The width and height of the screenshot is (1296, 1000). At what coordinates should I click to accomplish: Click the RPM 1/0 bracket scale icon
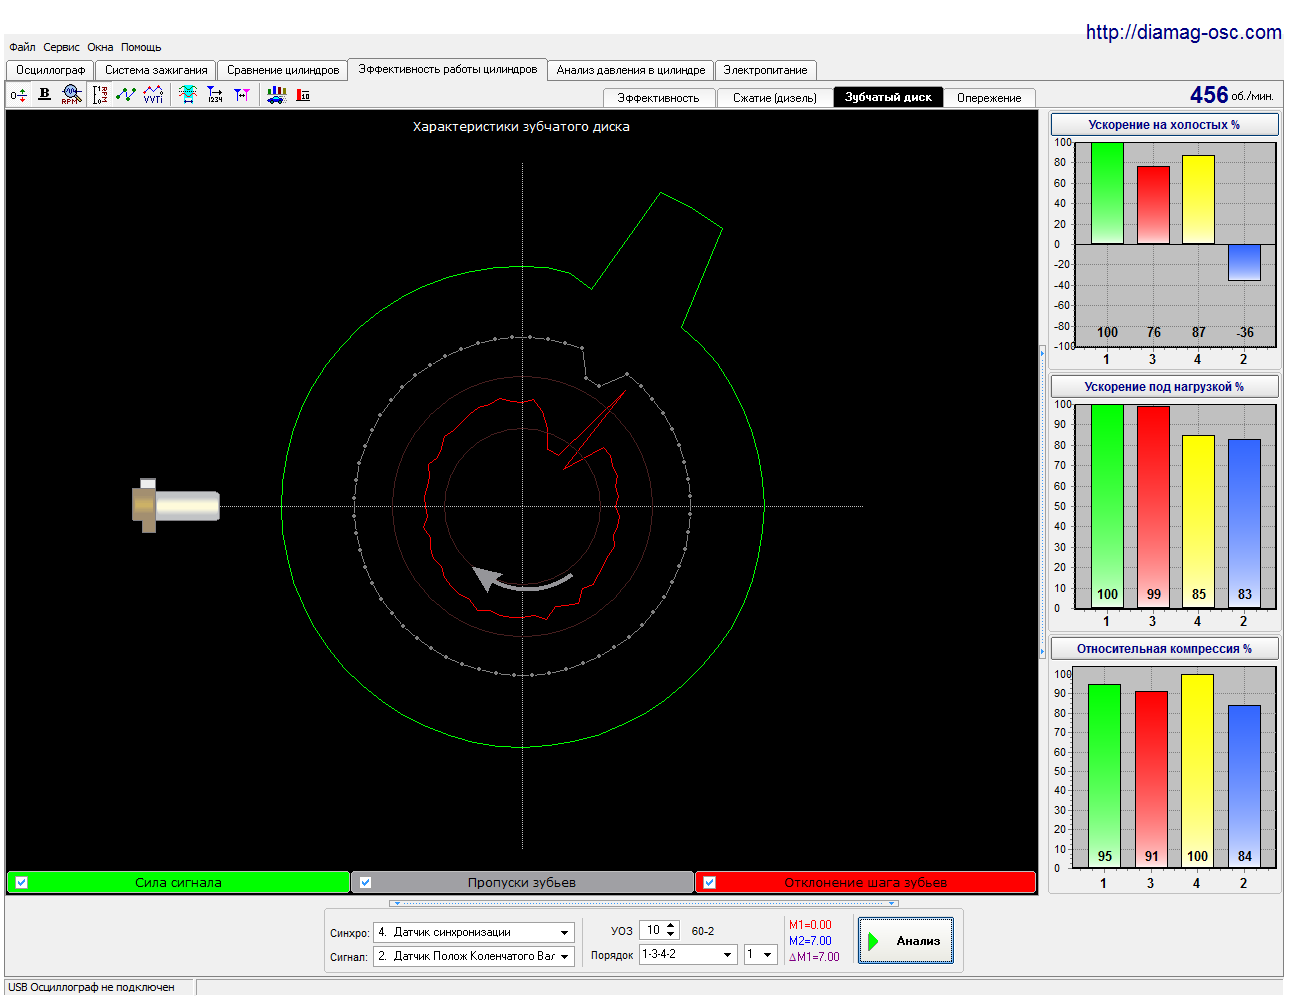[100, 95]
